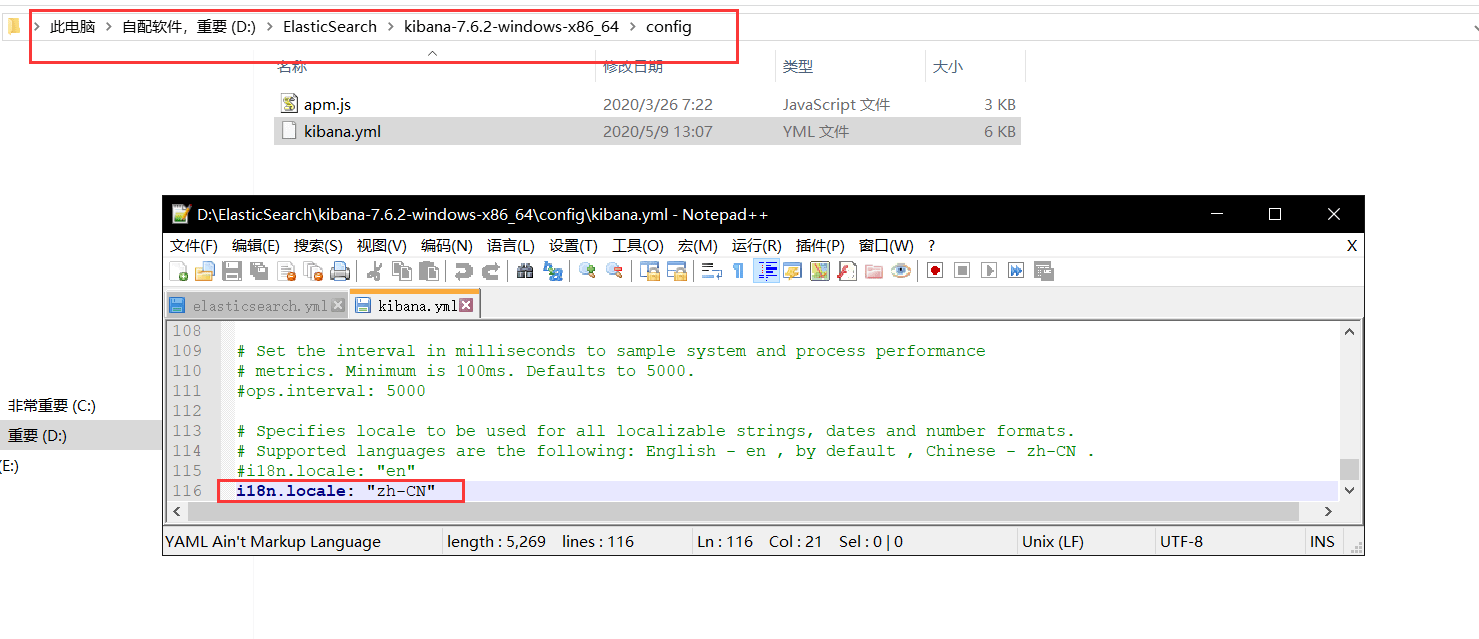Image resolution: width=1479 pixels, height=639 pixels.
Task: Run macro multiple times icon
Action: pyautogui.click(x=1016, y=271)
